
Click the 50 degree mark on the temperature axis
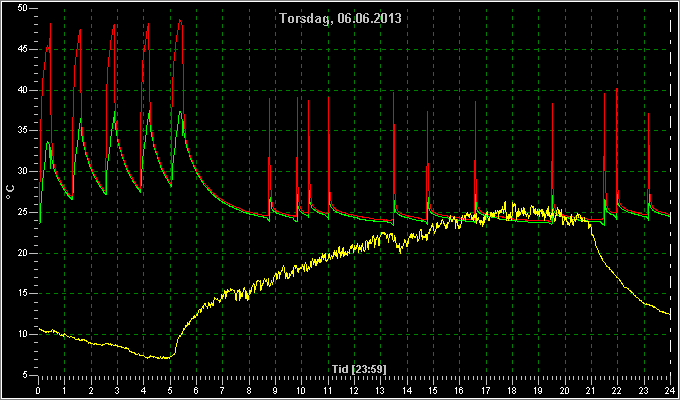click(x=23, y=8)
